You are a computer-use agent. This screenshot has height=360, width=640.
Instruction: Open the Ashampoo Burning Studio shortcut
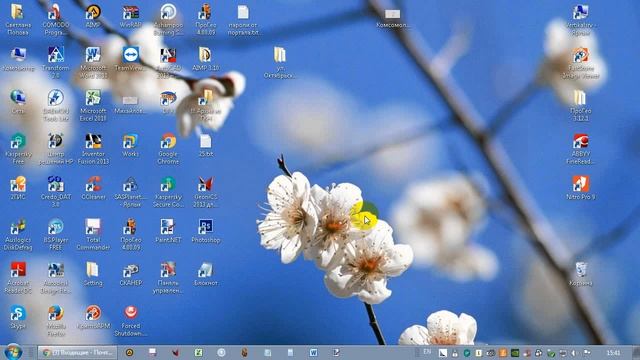tap(168, 20)
